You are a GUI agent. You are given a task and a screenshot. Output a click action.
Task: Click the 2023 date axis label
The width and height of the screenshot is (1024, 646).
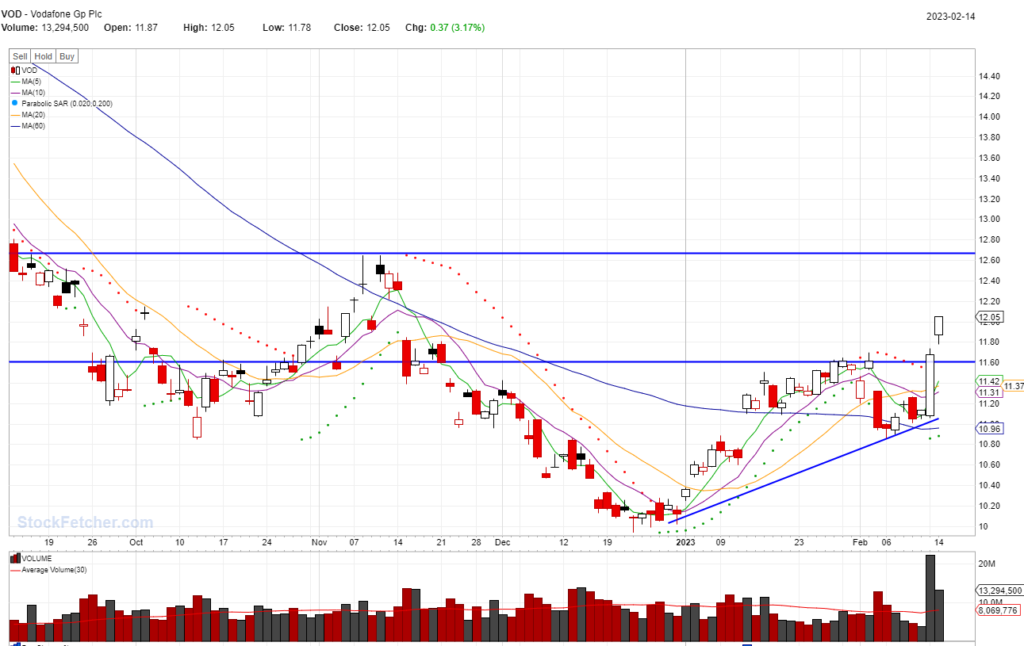685,542
